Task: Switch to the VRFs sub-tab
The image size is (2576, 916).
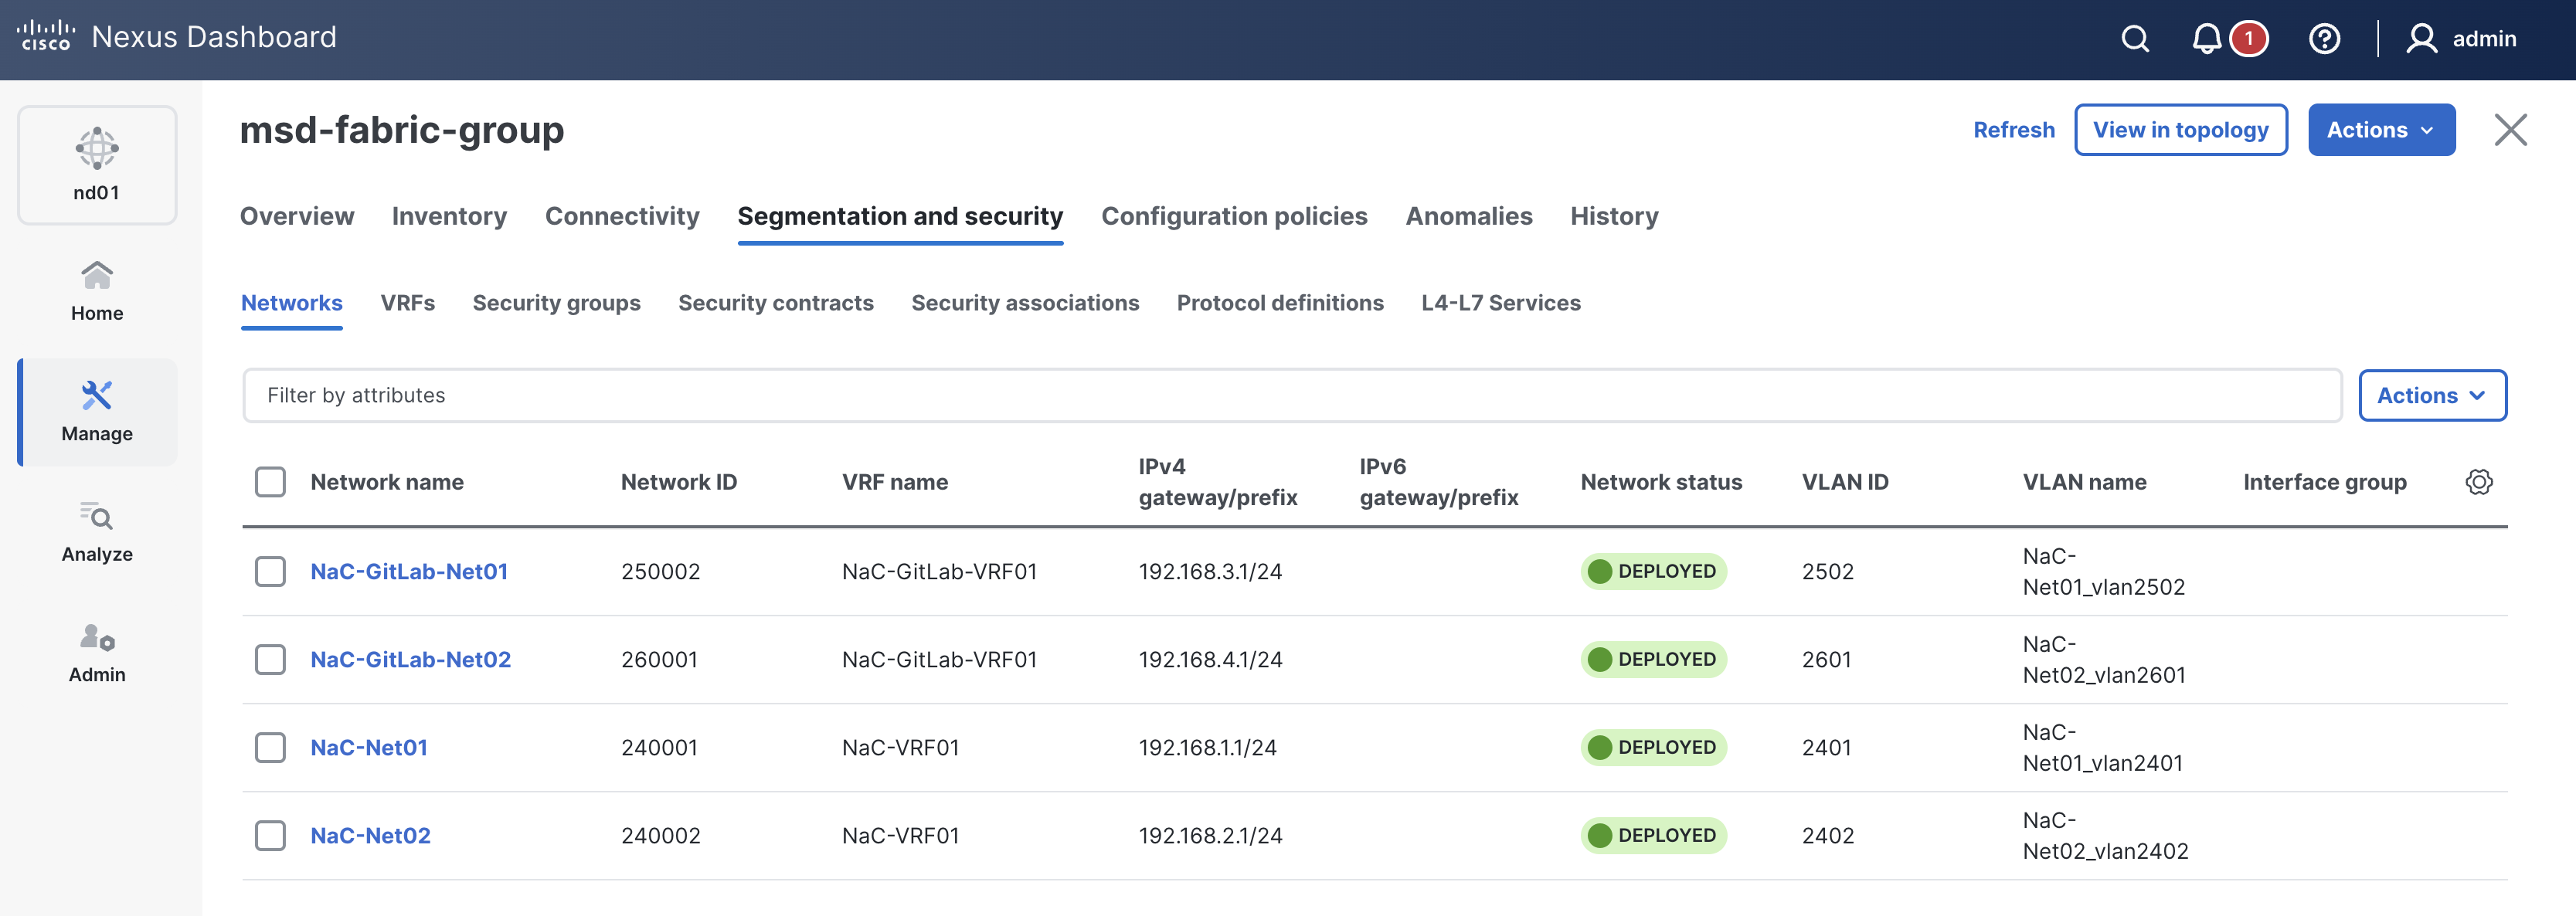Action: 407,303
